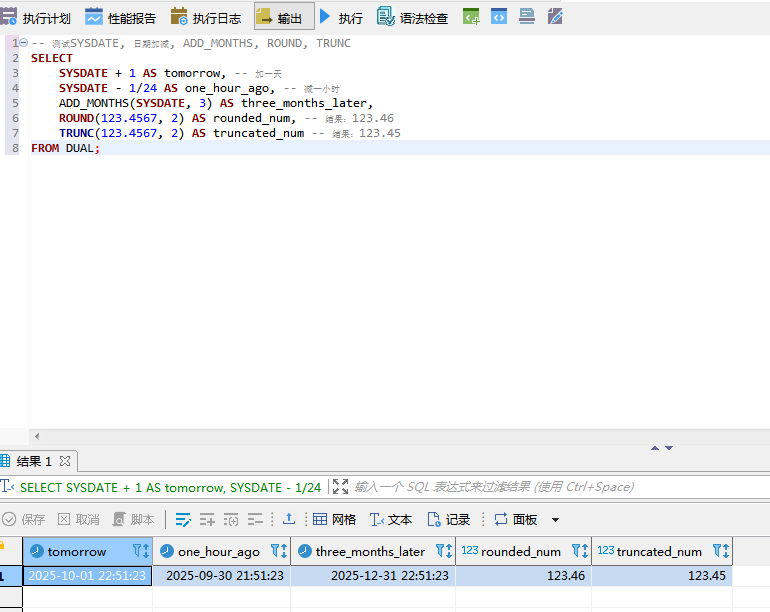The width and height of the screenshot is (770, 612).
Task: Click the editor horizontal scrollbar left arrow
Action: click(x=37, y=436)
